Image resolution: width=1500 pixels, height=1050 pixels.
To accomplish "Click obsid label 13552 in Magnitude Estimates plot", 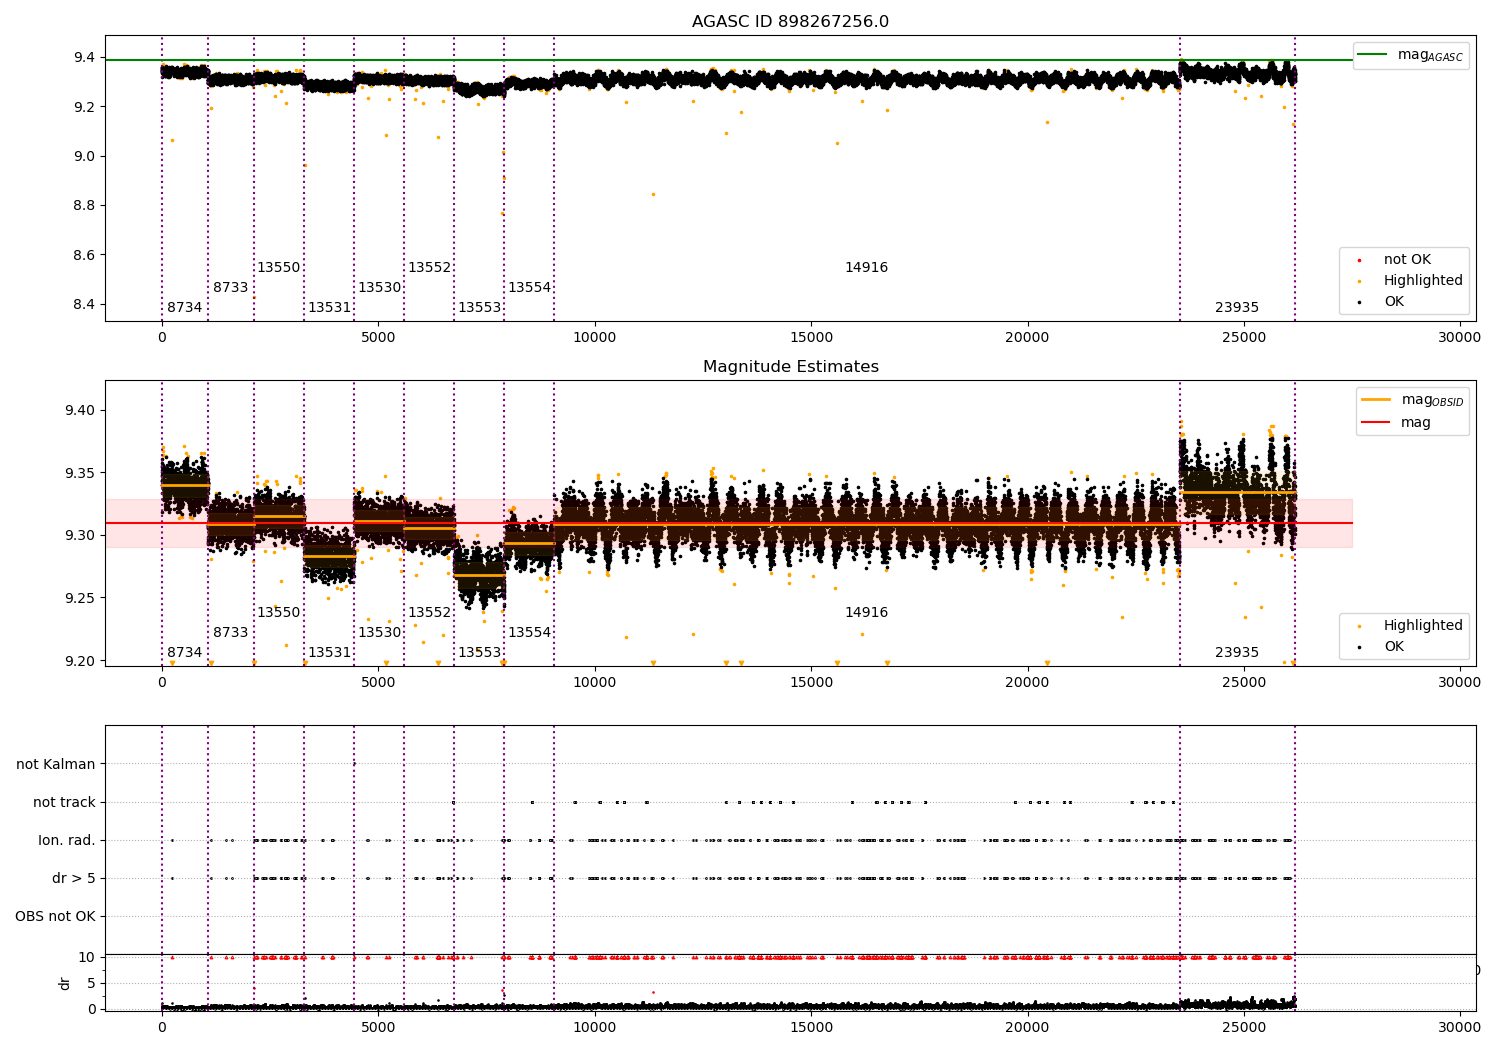I will pos(429,613).
